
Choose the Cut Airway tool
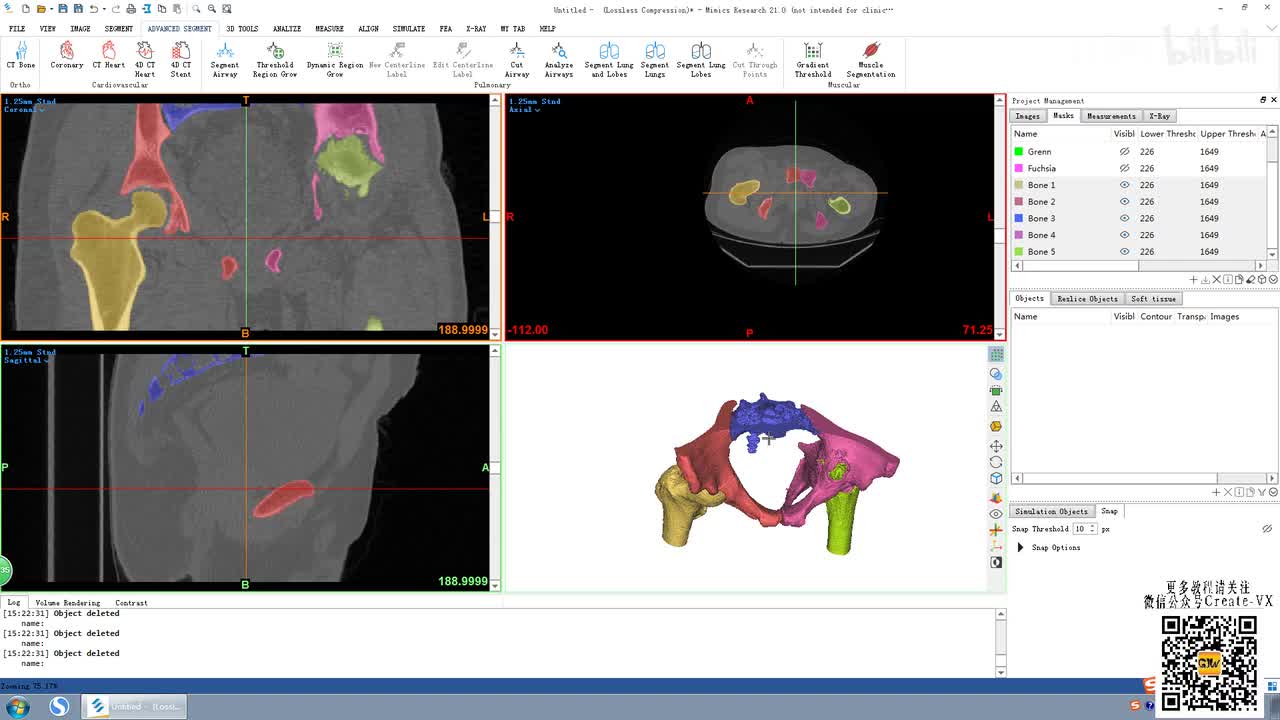(x=517, y=60)
